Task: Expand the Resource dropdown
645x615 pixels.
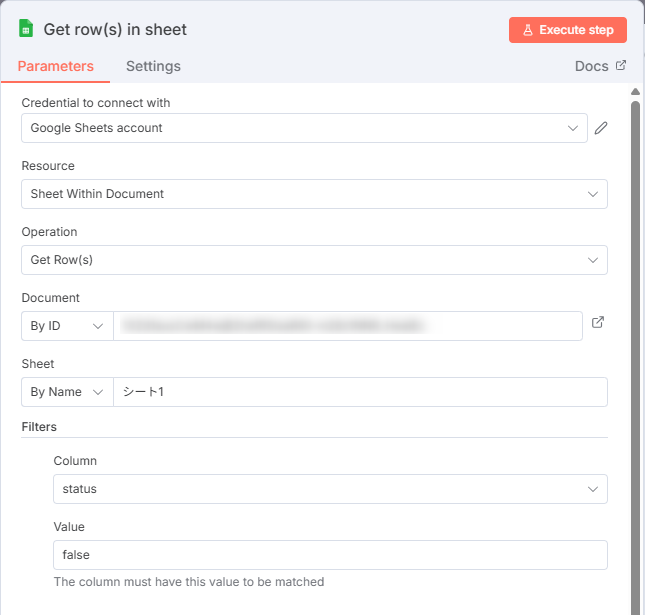Action: [314, 194]
